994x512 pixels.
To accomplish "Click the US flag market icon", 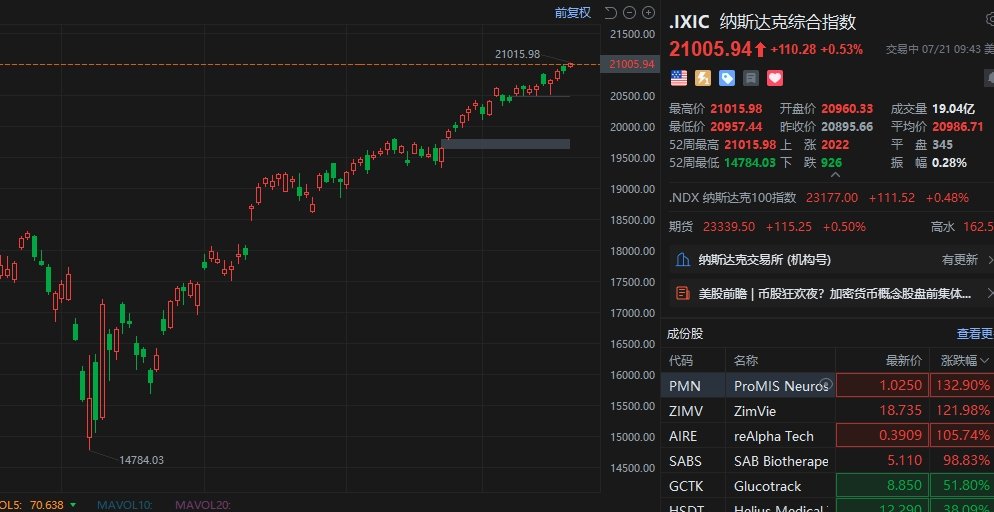I will tap(679, 78).
